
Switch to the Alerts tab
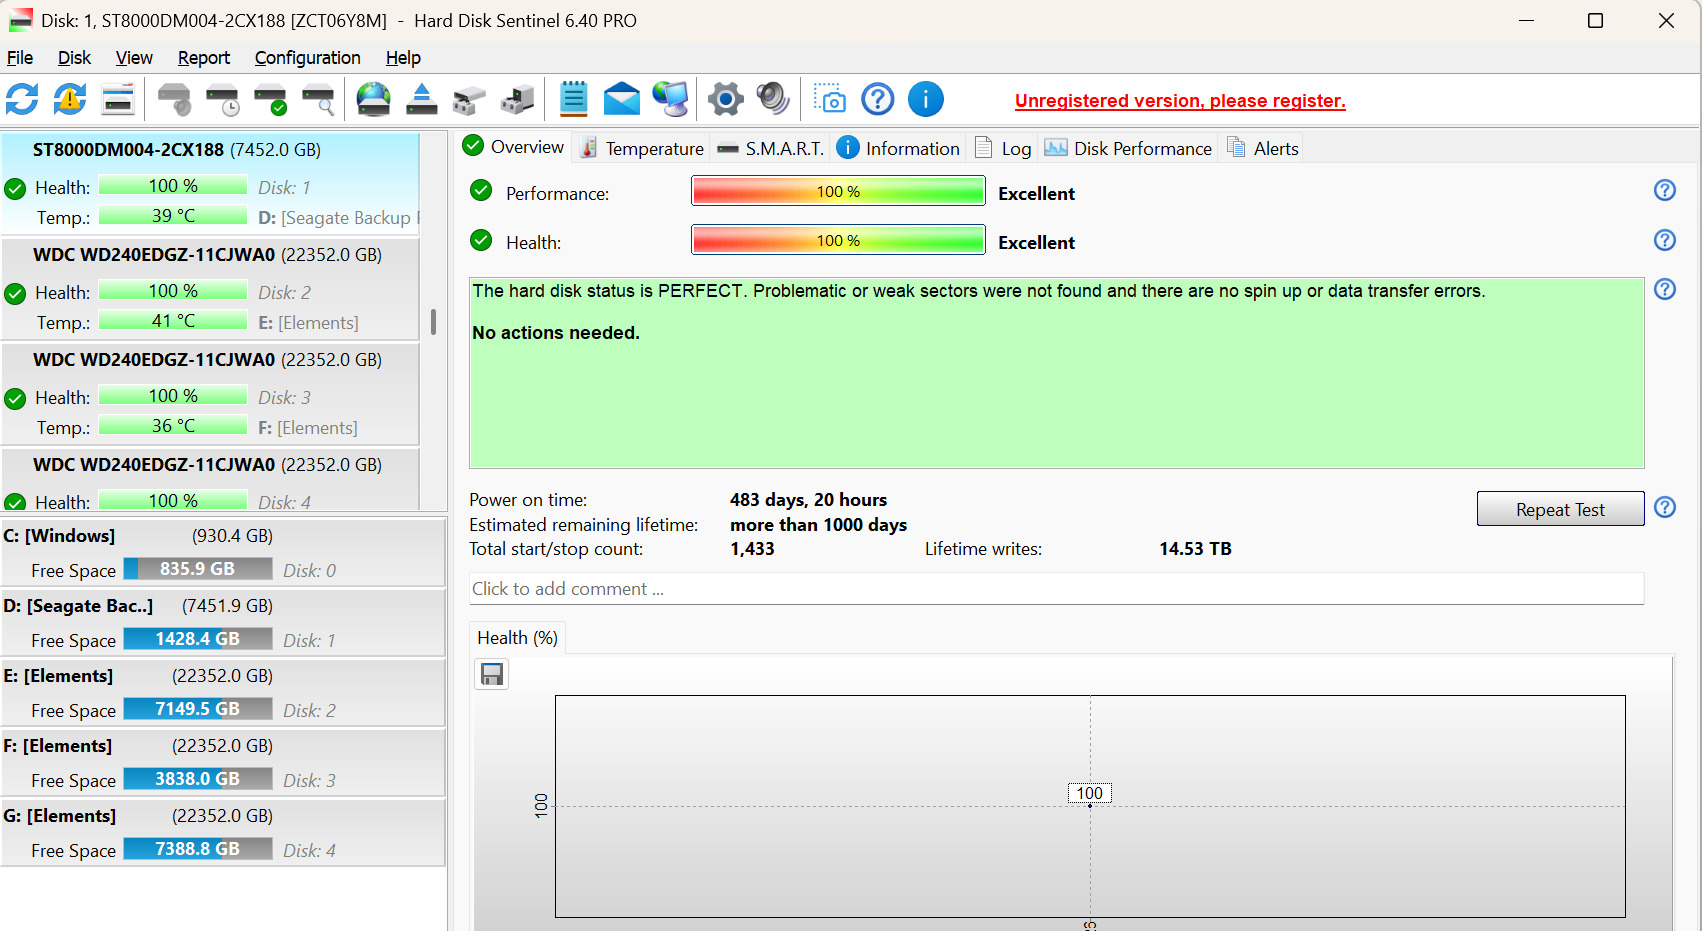[1263, 148]
